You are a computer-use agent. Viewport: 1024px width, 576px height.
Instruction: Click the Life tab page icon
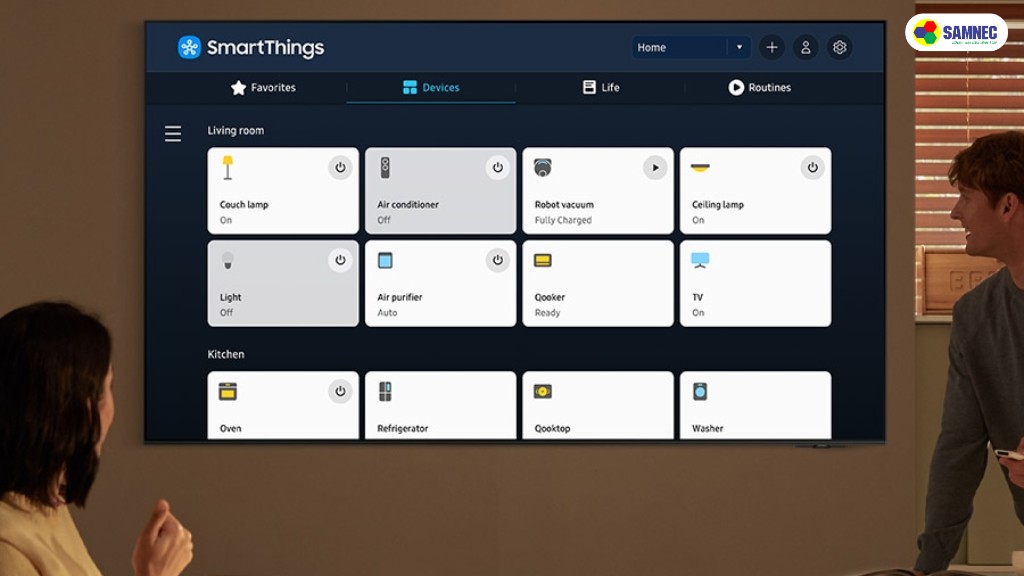pyautogui.click(x=589, y=87)
